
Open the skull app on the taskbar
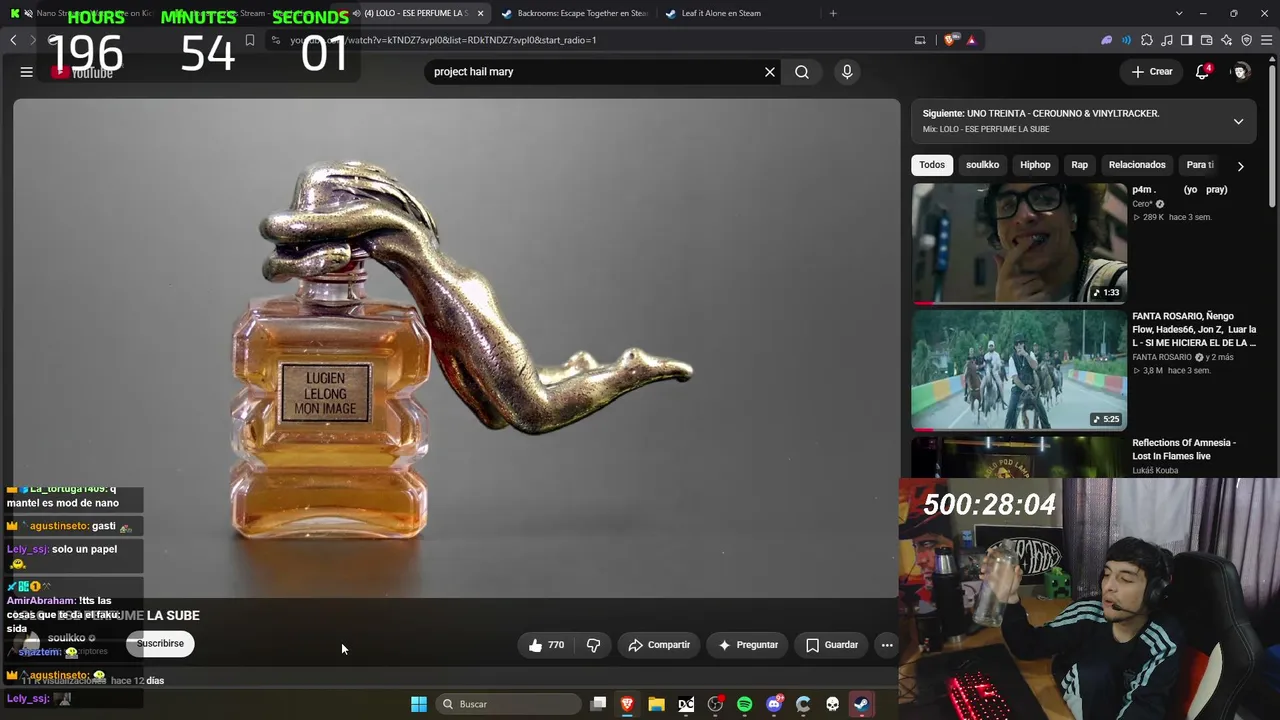[x=832, y=704]
